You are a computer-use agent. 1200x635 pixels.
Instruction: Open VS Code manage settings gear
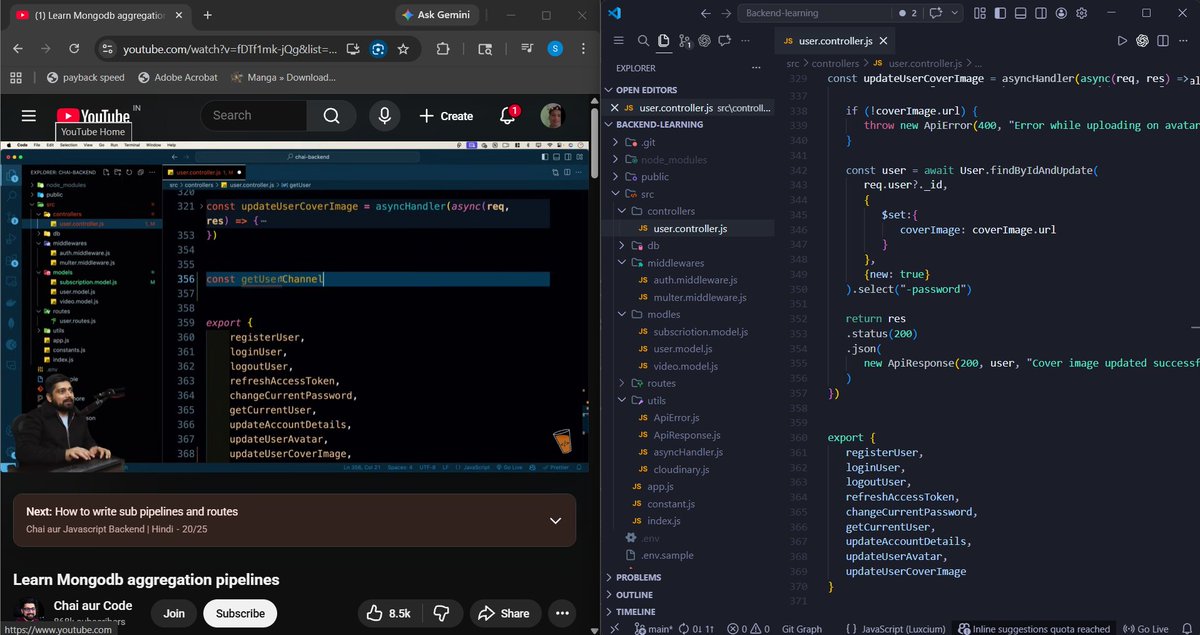pyautogui.click(x=1082, y=13)
